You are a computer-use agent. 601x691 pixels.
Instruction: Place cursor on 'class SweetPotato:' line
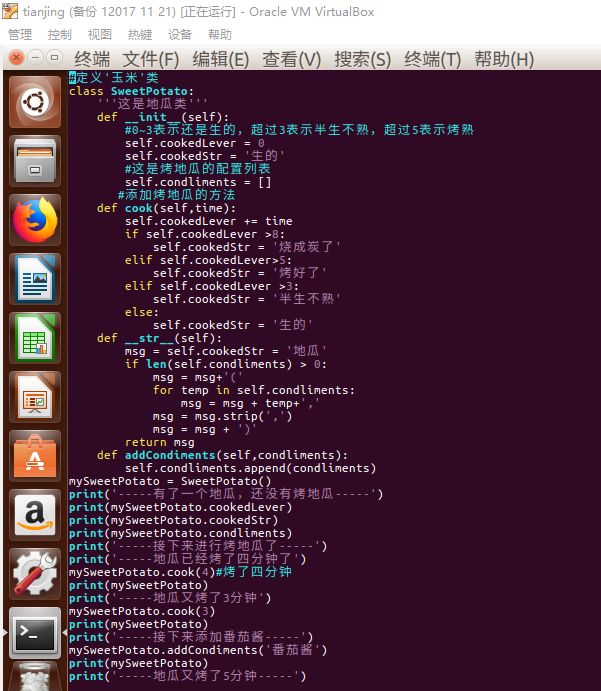pos(131,91)
